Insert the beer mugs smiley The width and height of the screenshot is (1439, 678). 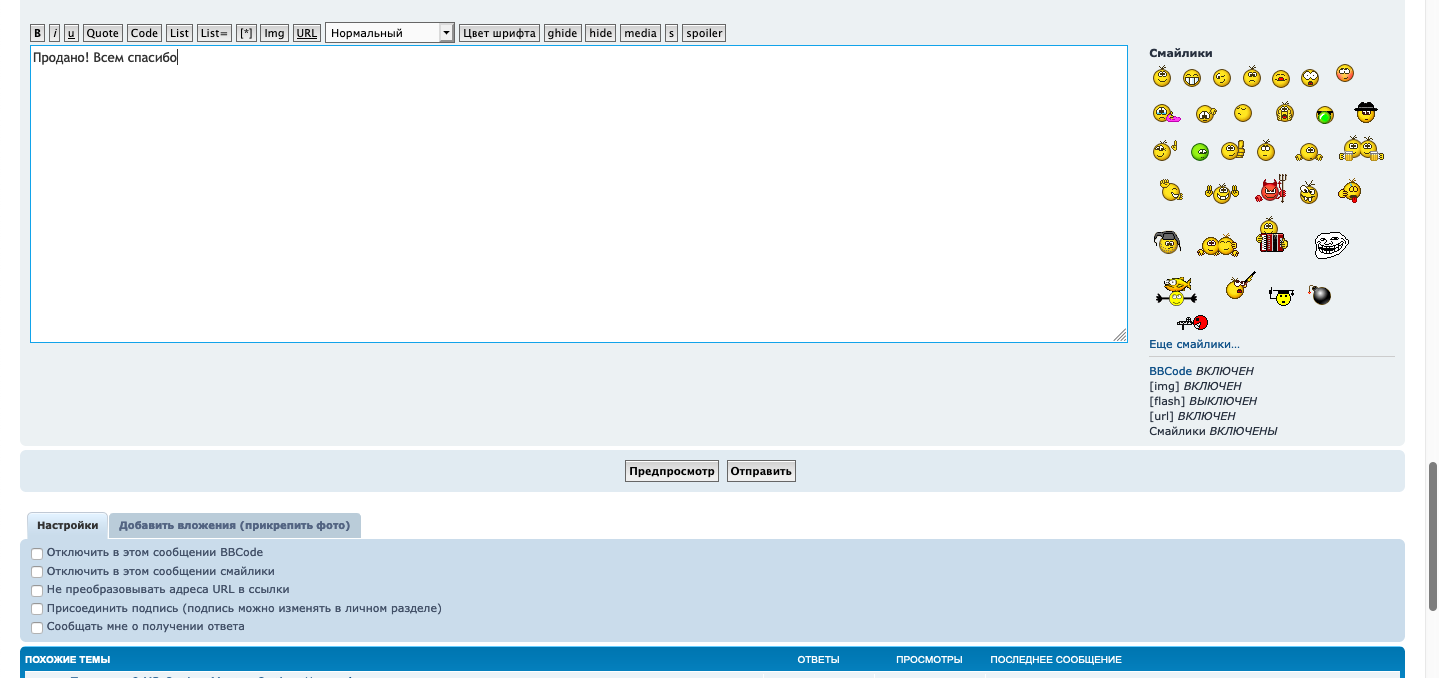[1360, 149]
